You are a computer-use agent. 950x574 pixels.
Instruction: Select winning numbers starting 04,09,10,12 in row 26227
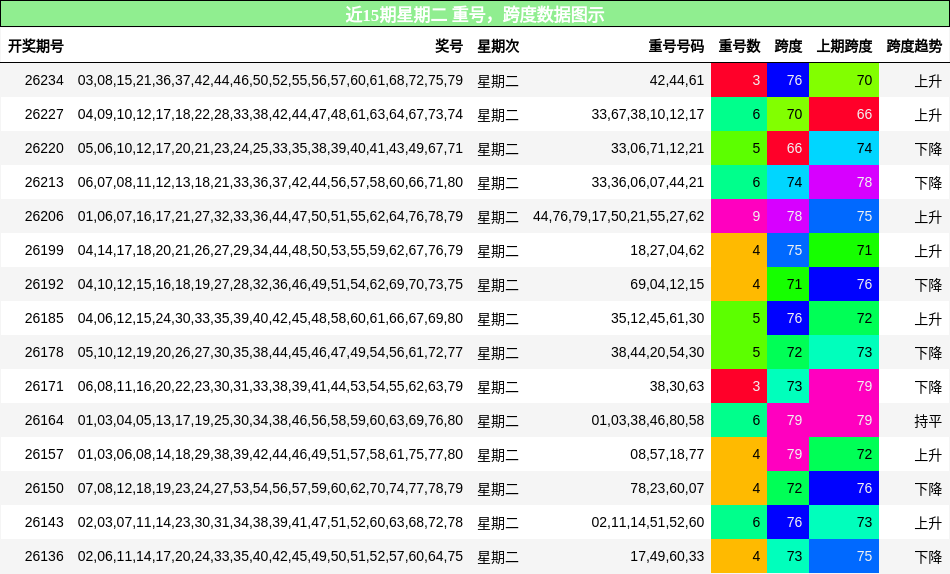pos(270,114)
